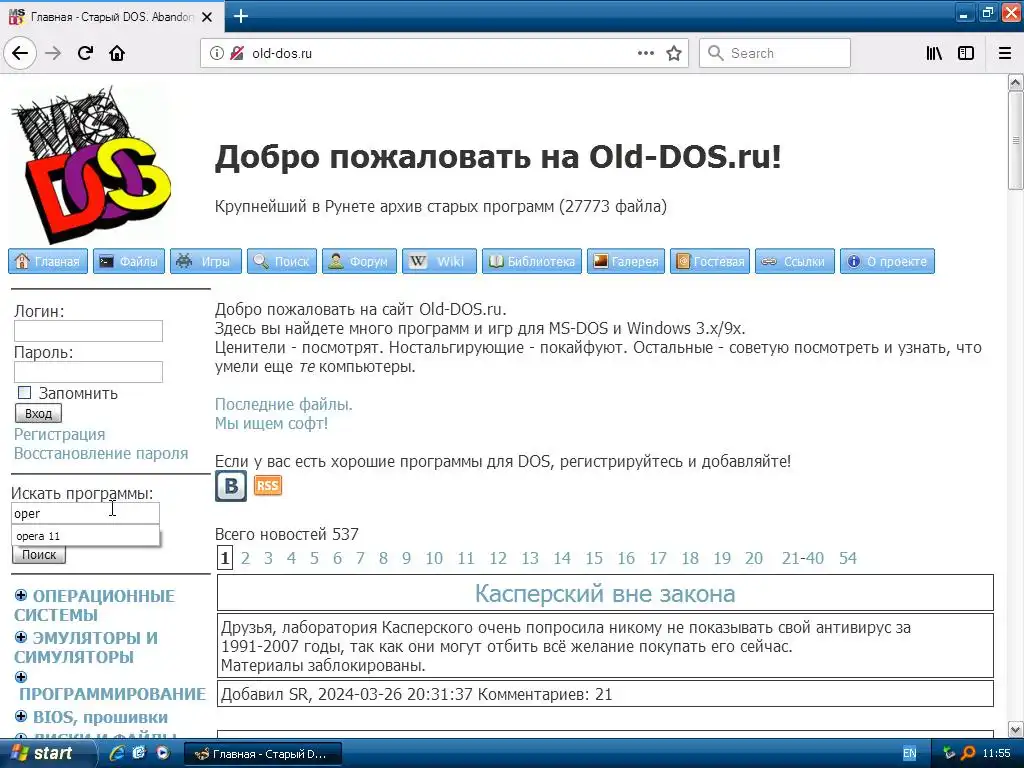
Task: Expand BIOS, прошивки category
Action: click(21, 716)
